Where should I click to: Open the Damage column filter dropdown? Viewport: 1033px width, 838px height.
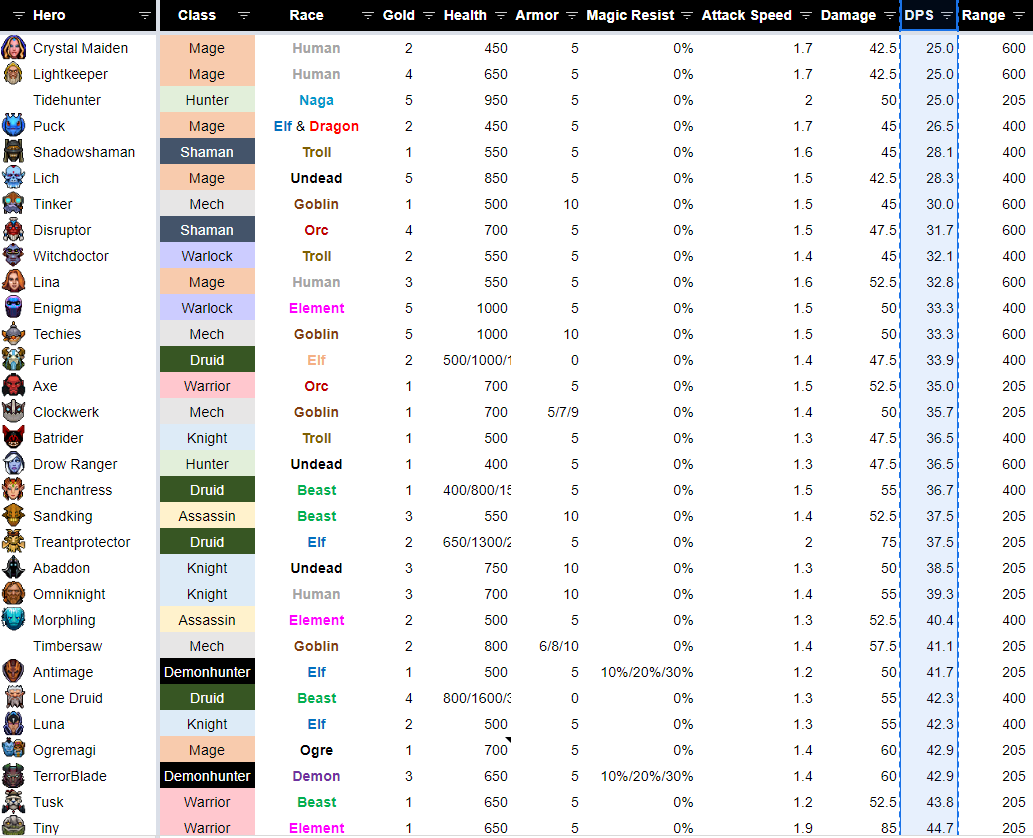coord(889,15)
